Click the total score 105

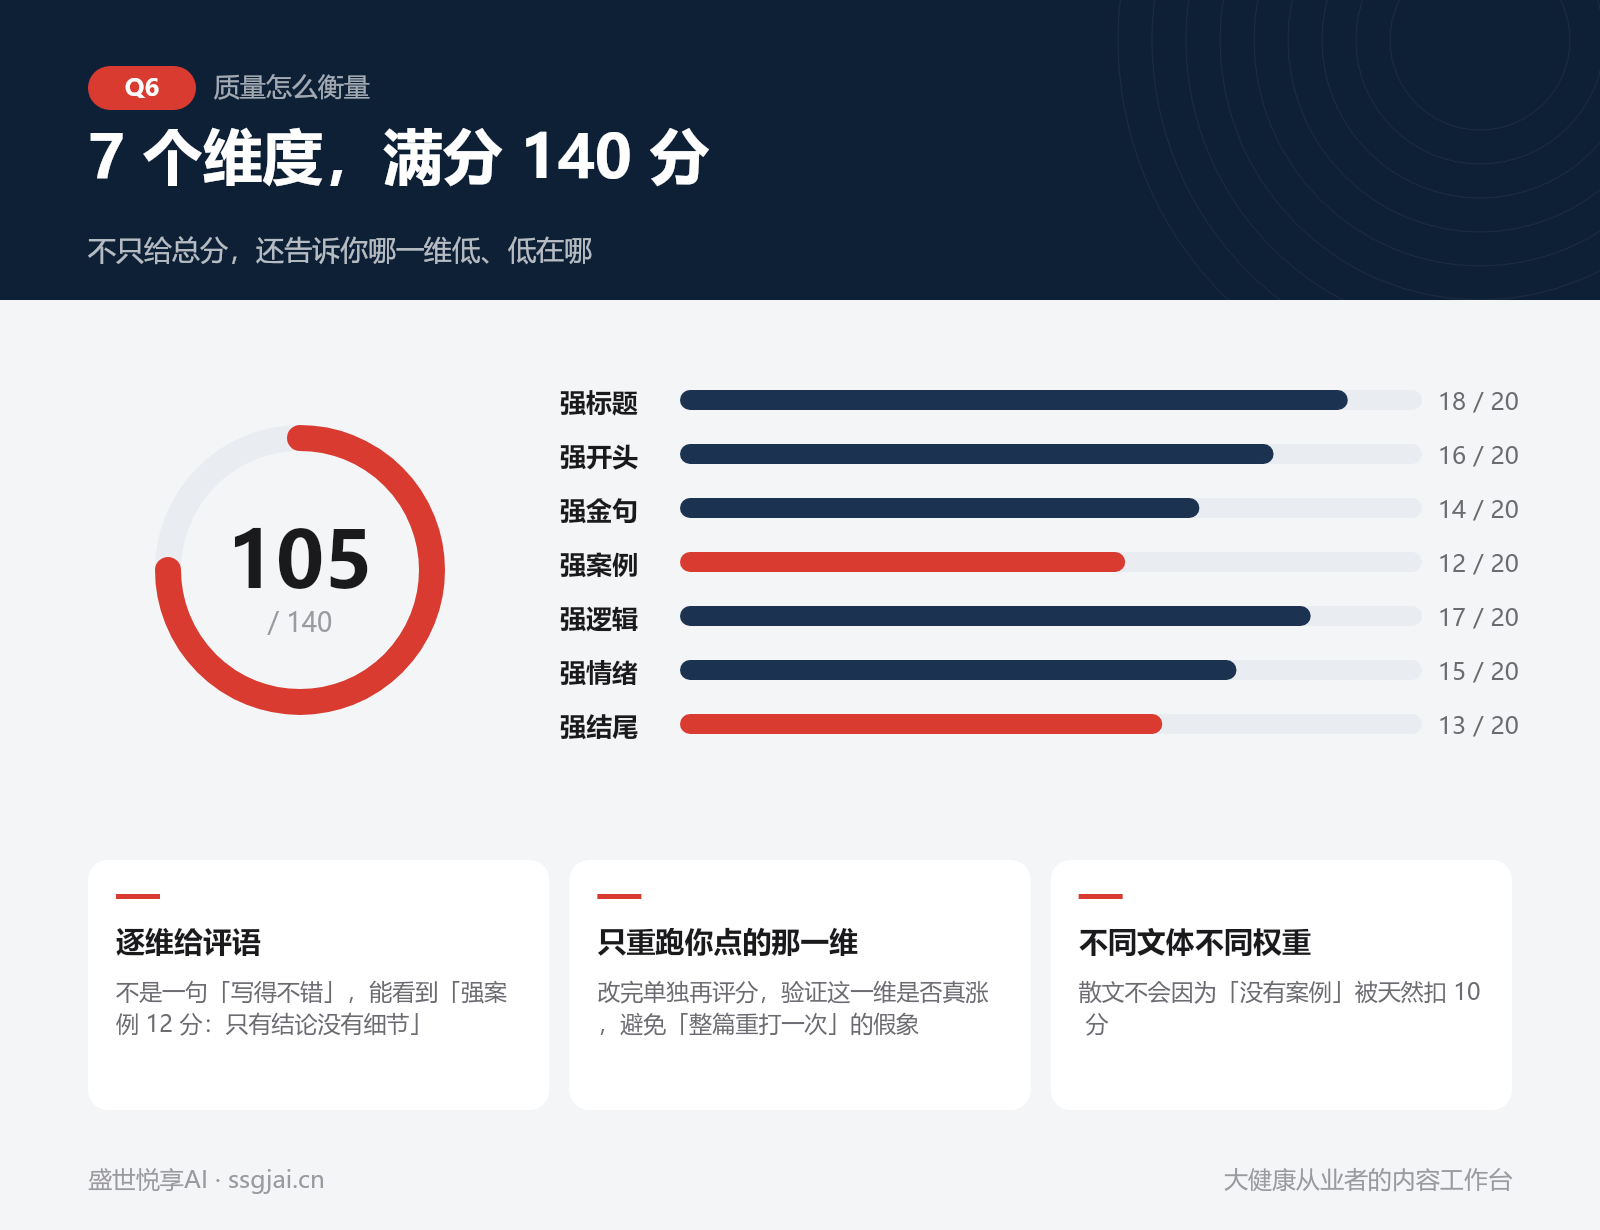pyautogui.click(x=300, y=558)
